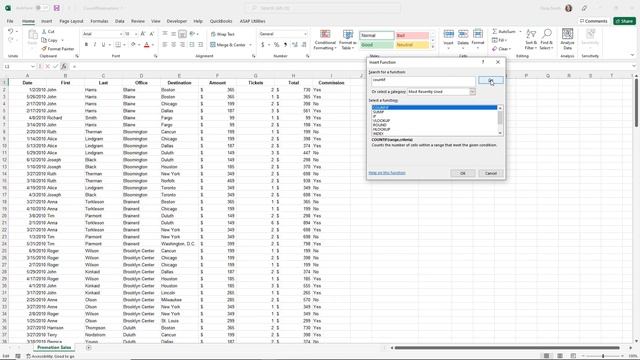Image resolution: width=640 pixels, height=360 pixels.
Task: Click the Percent Style icon
Action: tap(277, 44)
